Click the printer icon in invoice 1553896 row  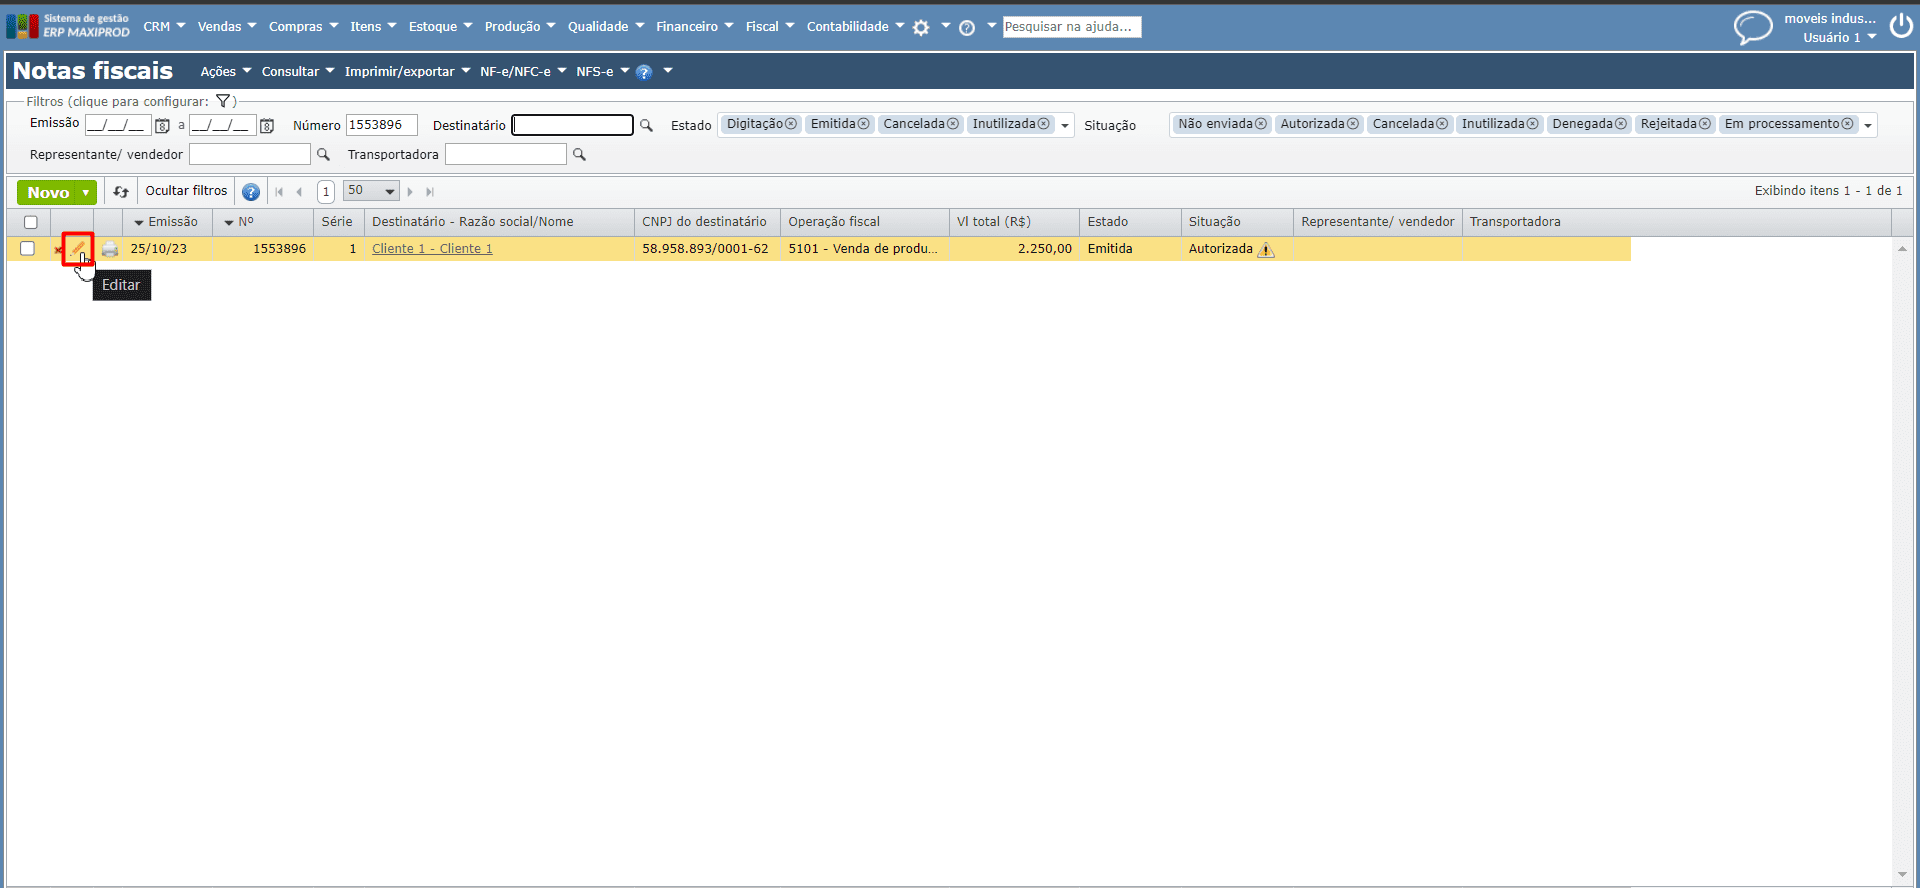(x=110, y=249)
